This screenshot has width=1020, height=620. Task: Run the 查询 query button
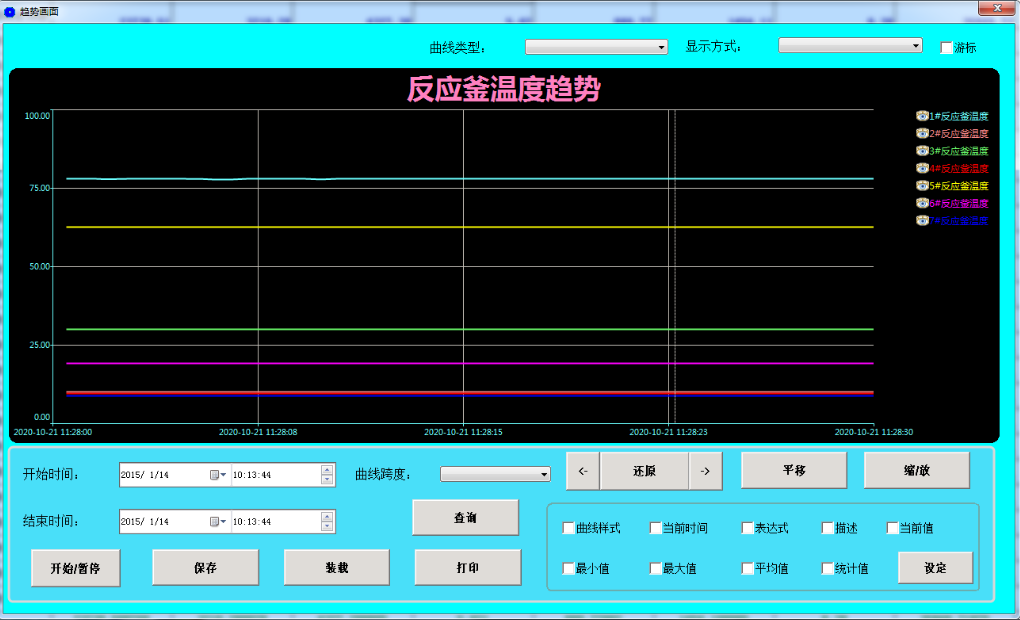click(465, 518)
